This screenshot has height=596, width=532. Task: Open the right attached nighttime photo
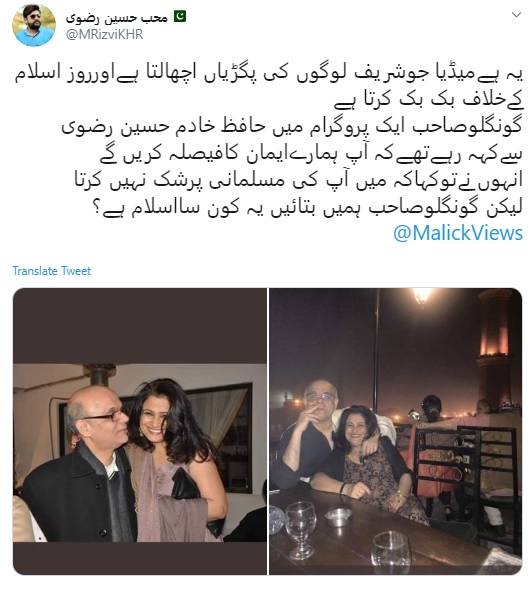coord(396,431)
